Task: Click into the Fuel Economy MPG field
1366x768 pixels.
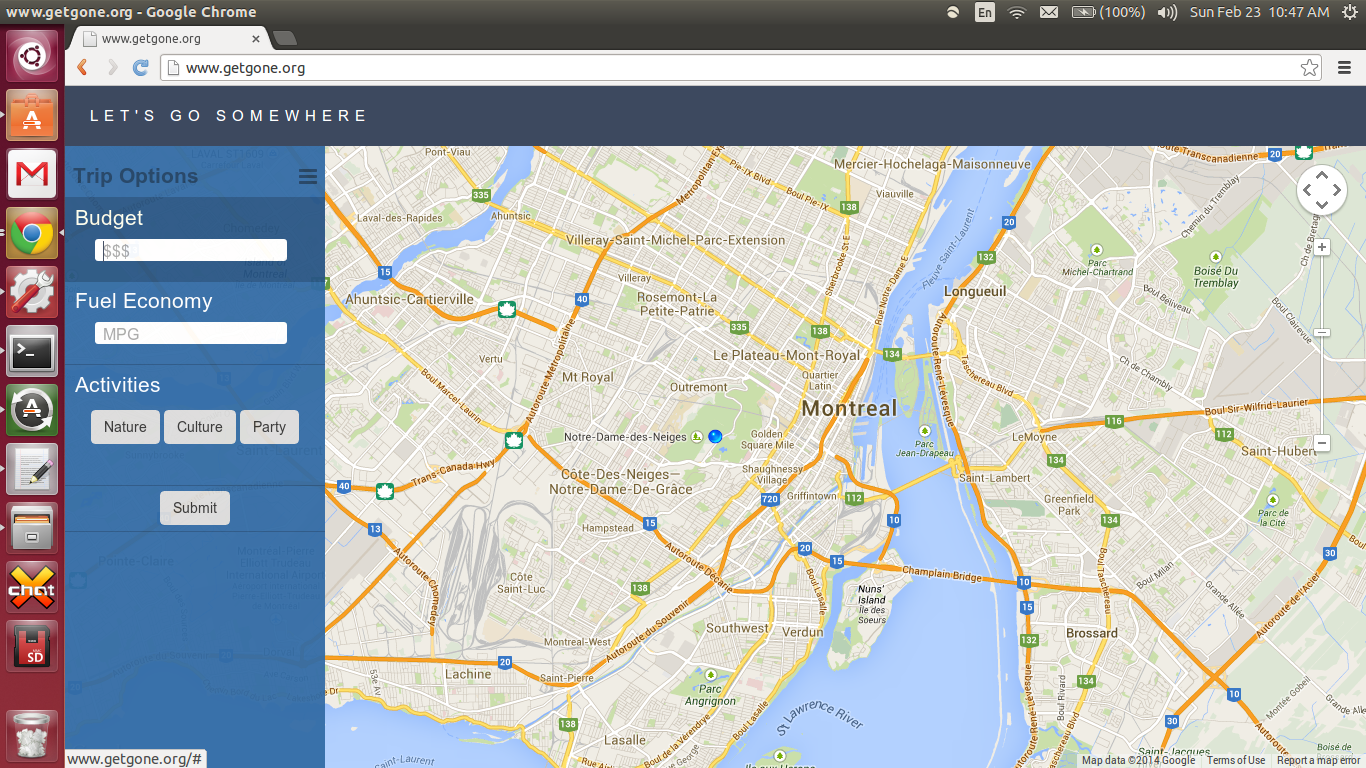Action: (191, 333)
